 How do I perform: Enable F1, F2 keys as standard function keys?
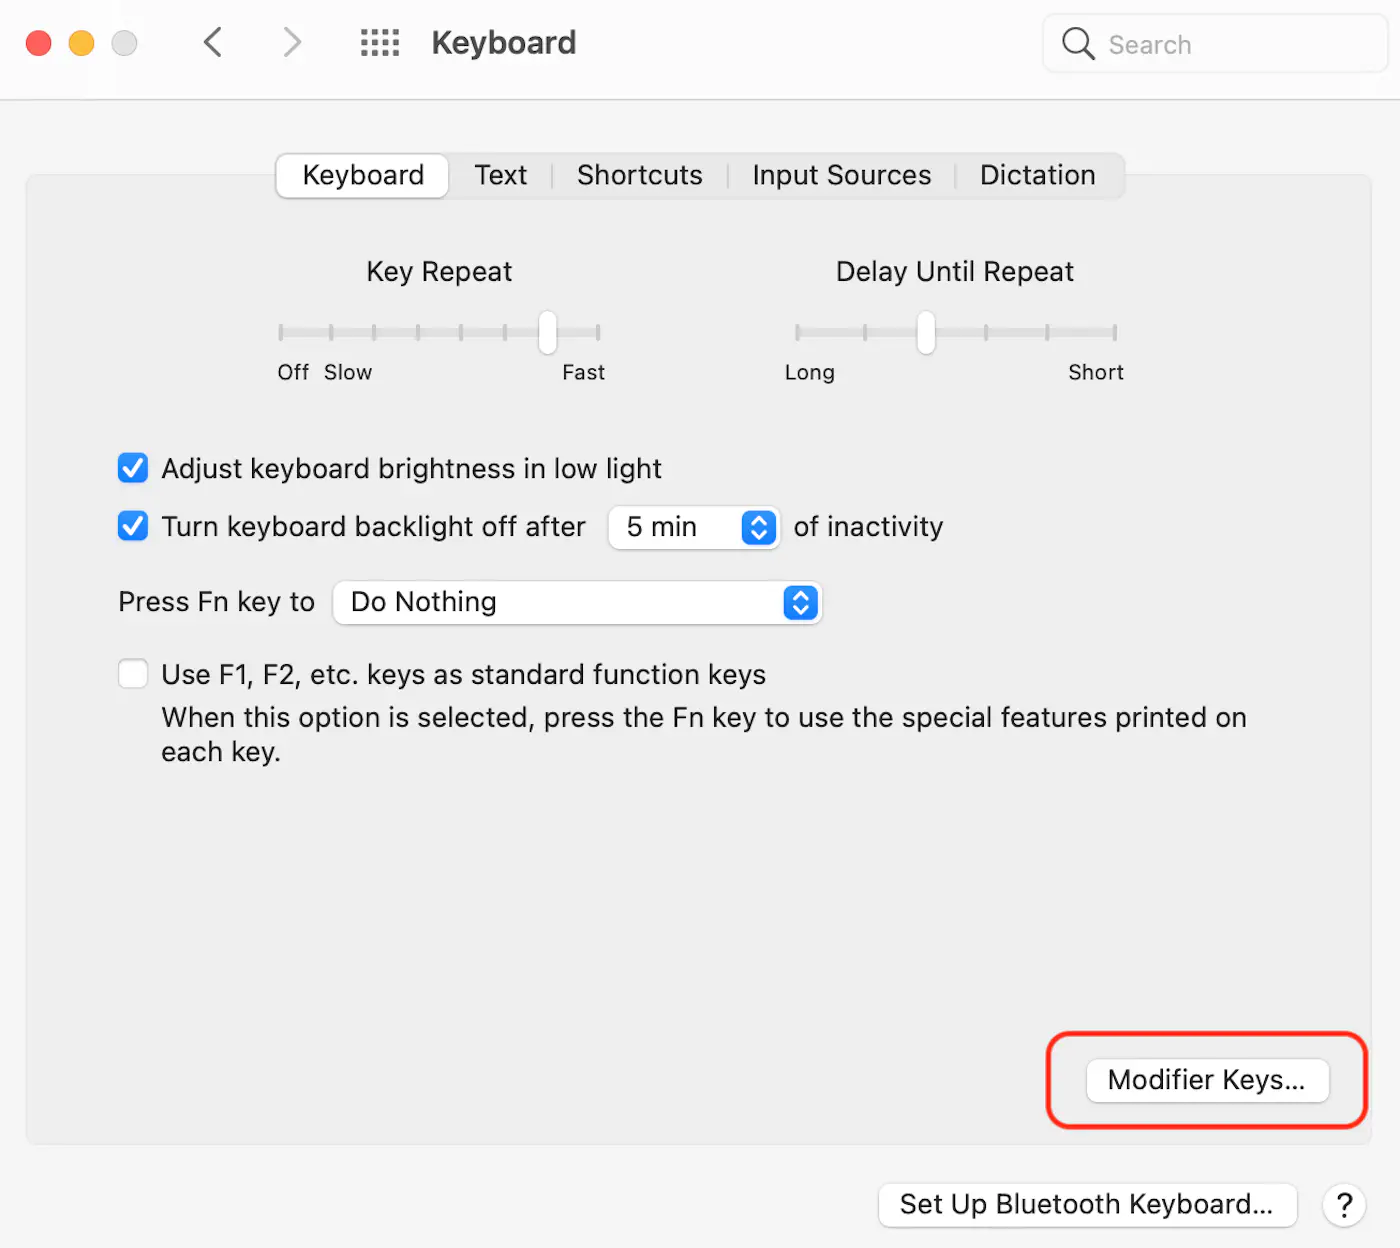point(132,674)
